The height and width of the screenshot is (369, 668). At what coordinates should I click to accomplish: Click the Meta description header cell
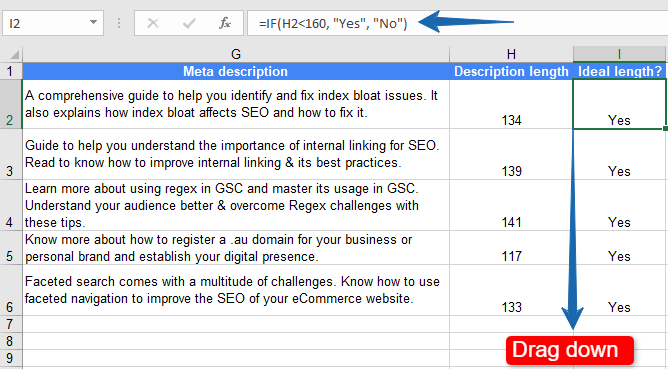click(236, 71)
